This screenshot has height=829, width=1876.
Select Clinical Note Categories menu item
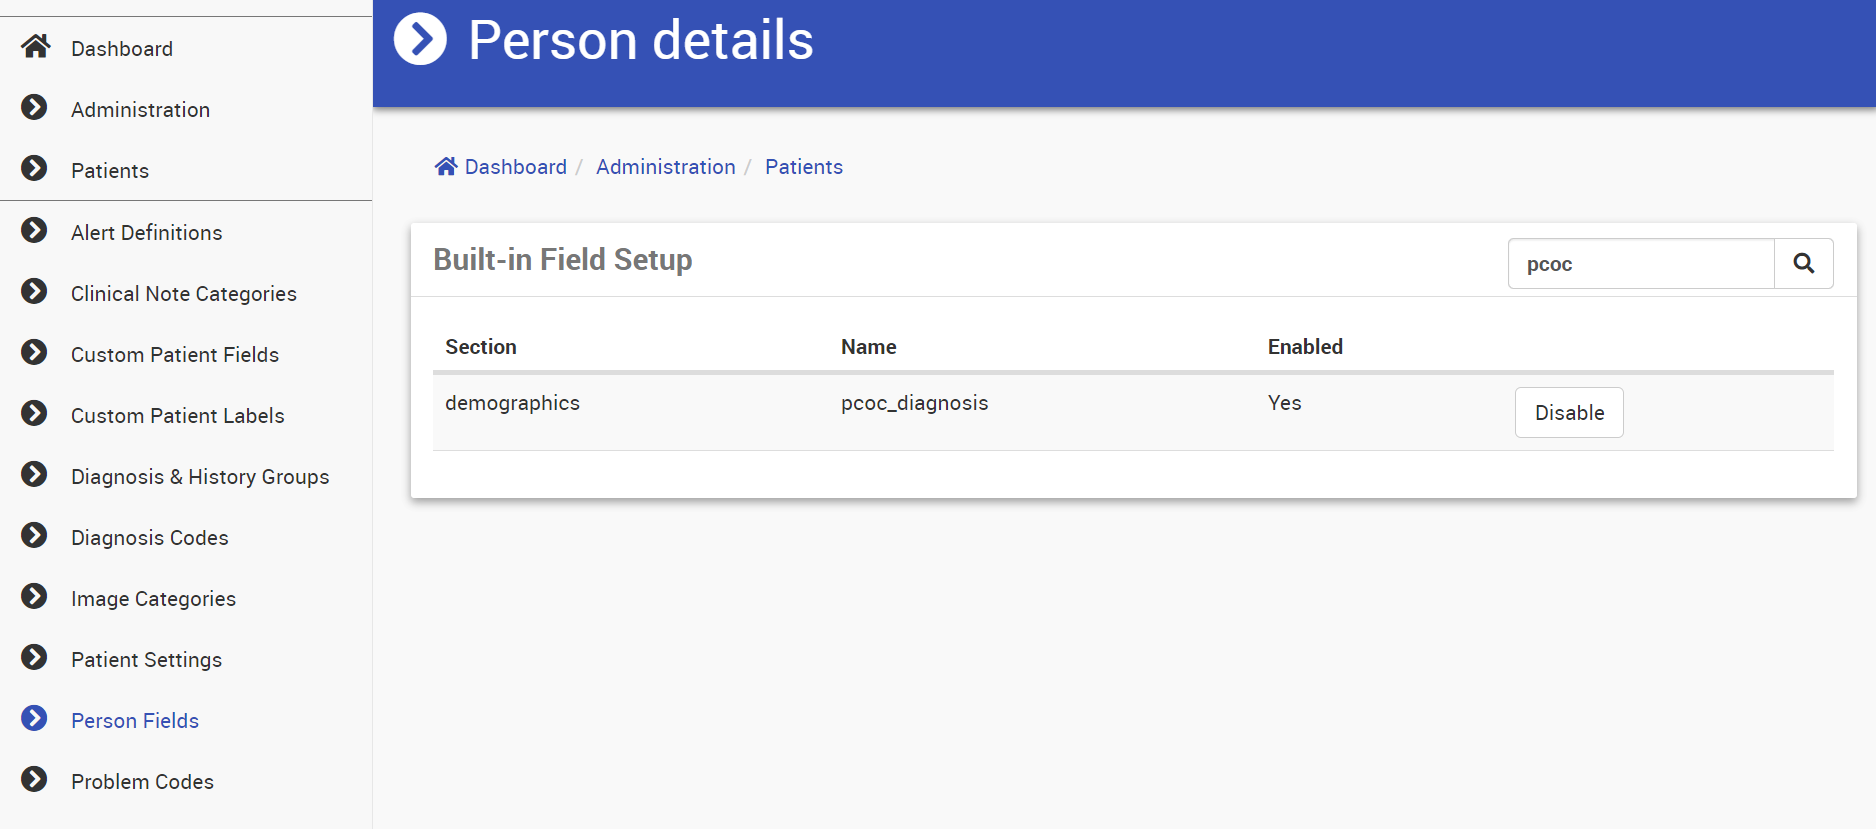coord(183,294)
